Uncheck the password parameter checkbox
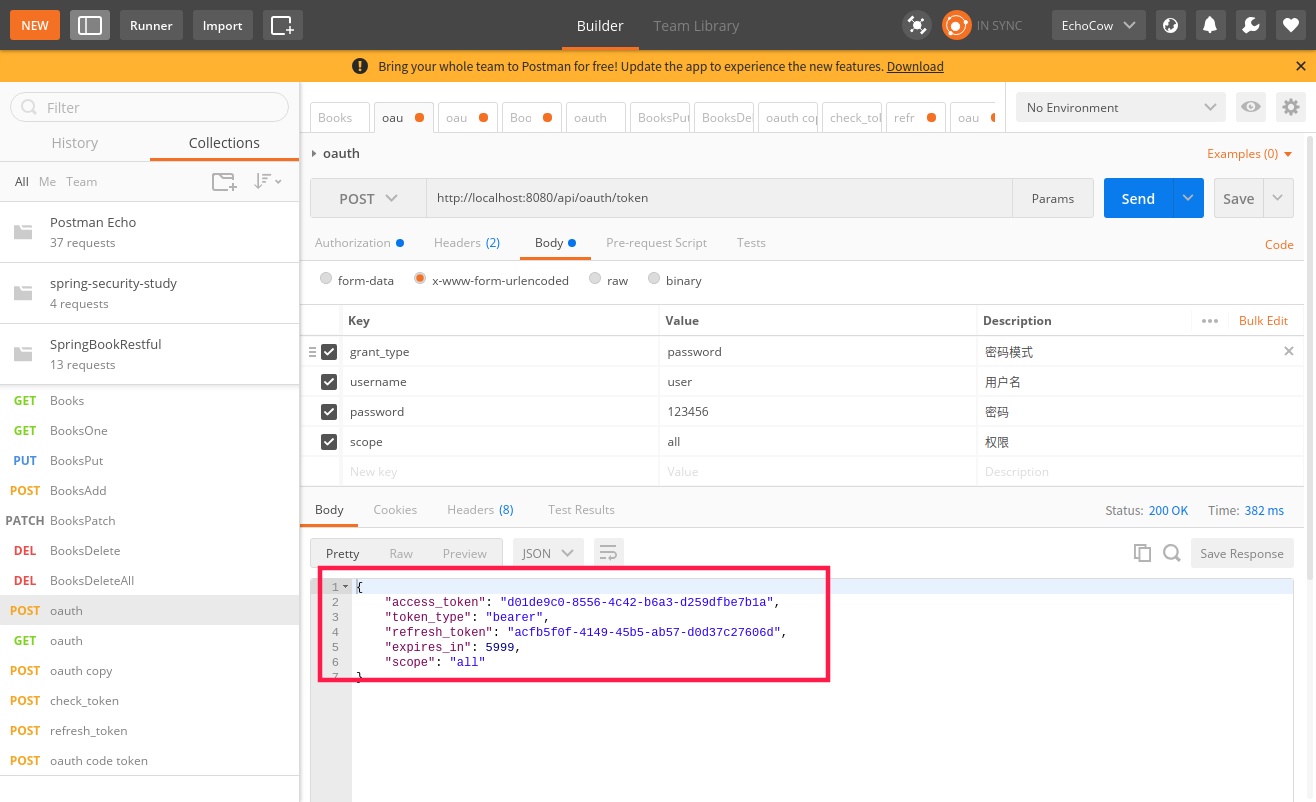Viewport: 1316px width, 802px height. tap(329, 412)
